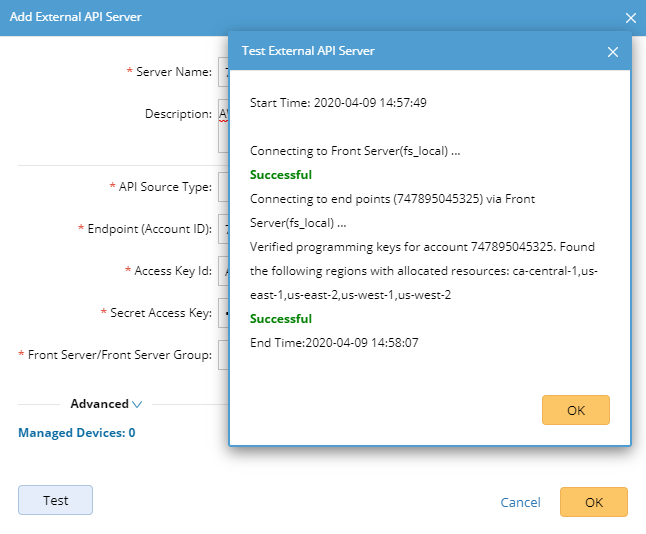646x534 pixels.
Task: Open the Managed Devices: 0 link
Action: (77, 433)
